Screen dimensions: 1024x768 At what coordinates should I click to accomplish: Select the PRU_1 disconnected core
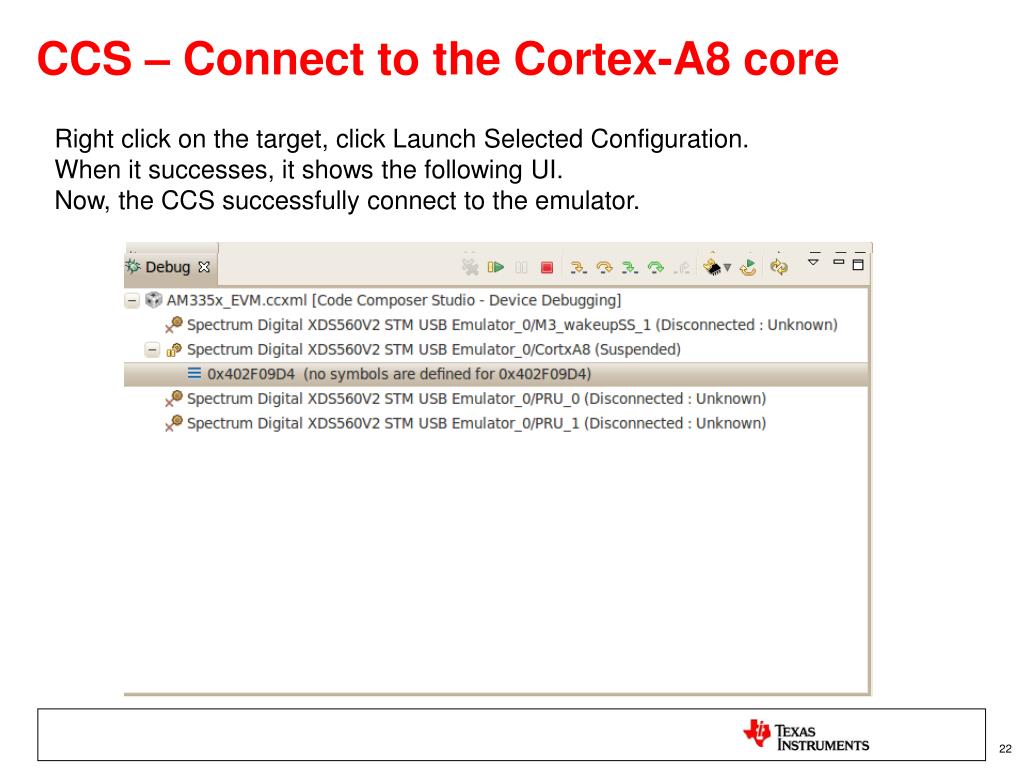[x=476, y=424]
